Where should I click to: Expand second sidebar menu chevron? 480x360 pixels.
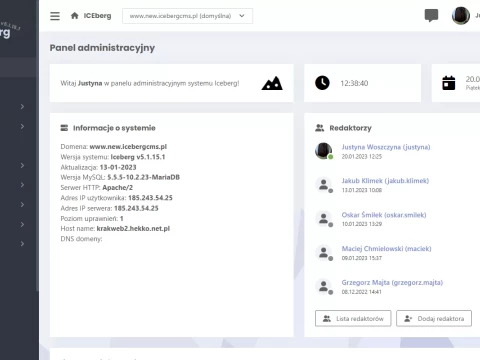[x=22, y=126]
